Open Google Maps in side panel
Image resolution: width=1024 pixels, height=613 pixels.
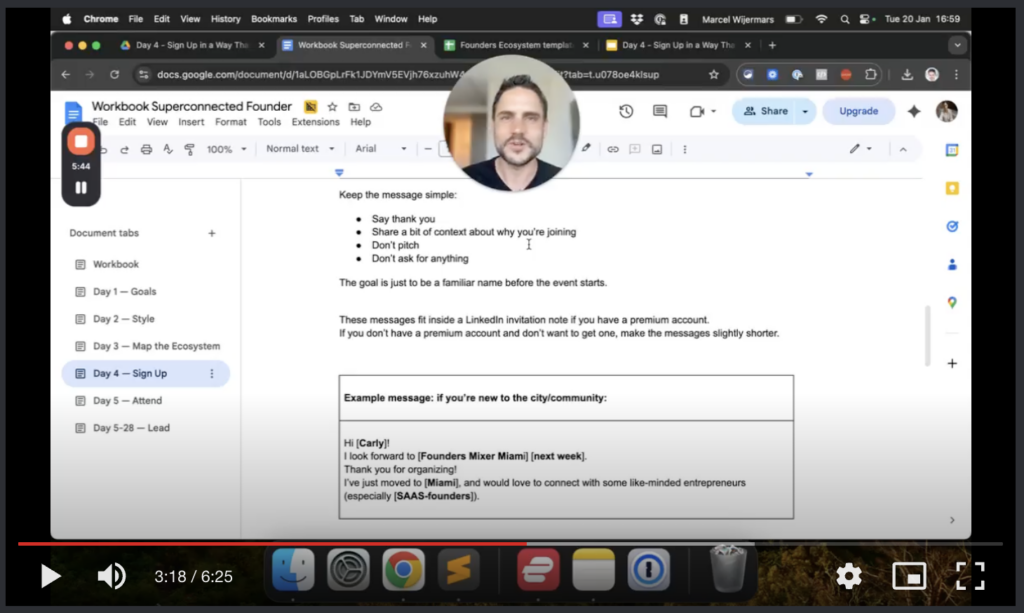click(952, 302)
